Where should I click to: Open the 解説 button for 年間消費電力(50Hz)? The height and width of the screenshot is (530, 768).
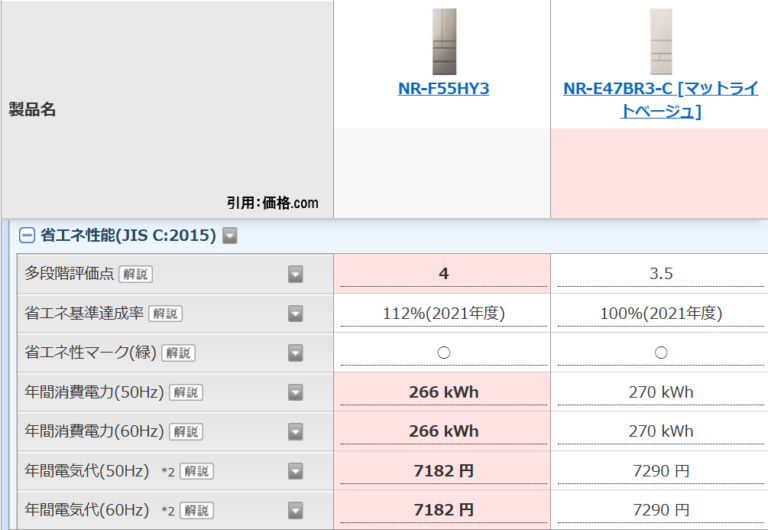pyautogui.click(x=186, y=392)
